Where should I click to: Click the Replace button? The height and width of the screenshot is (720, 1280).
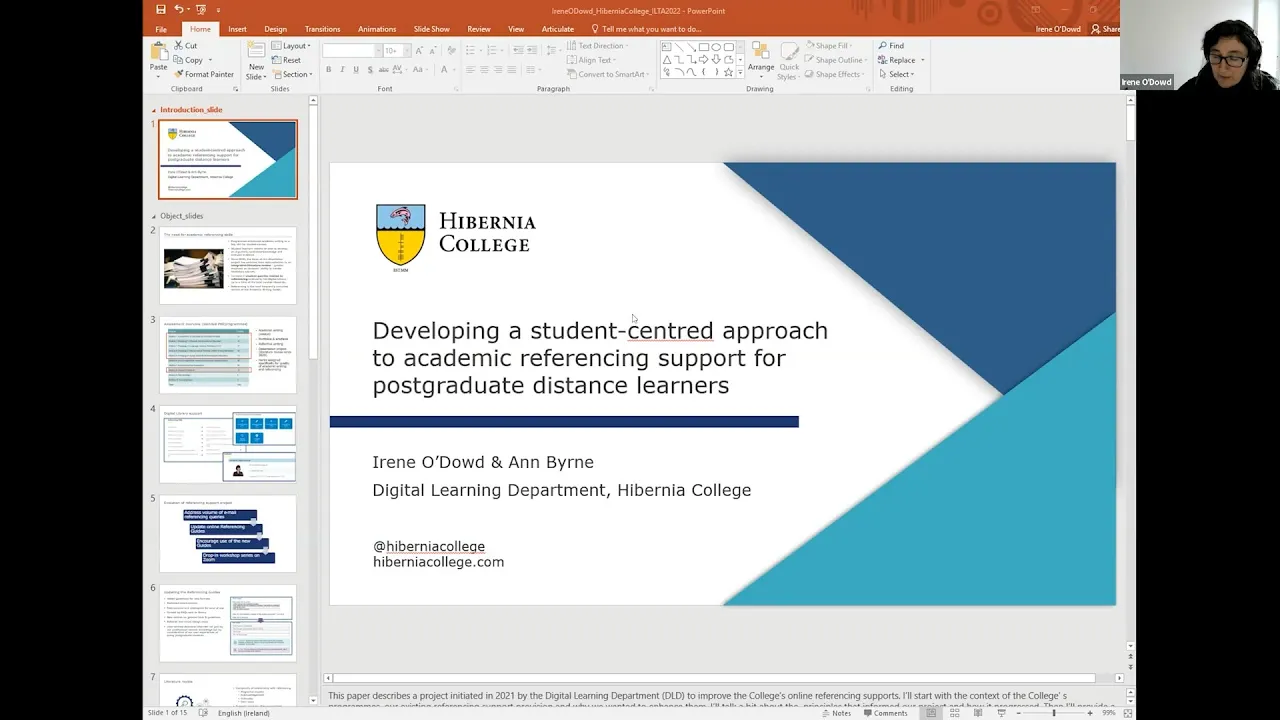coord(897,60)
